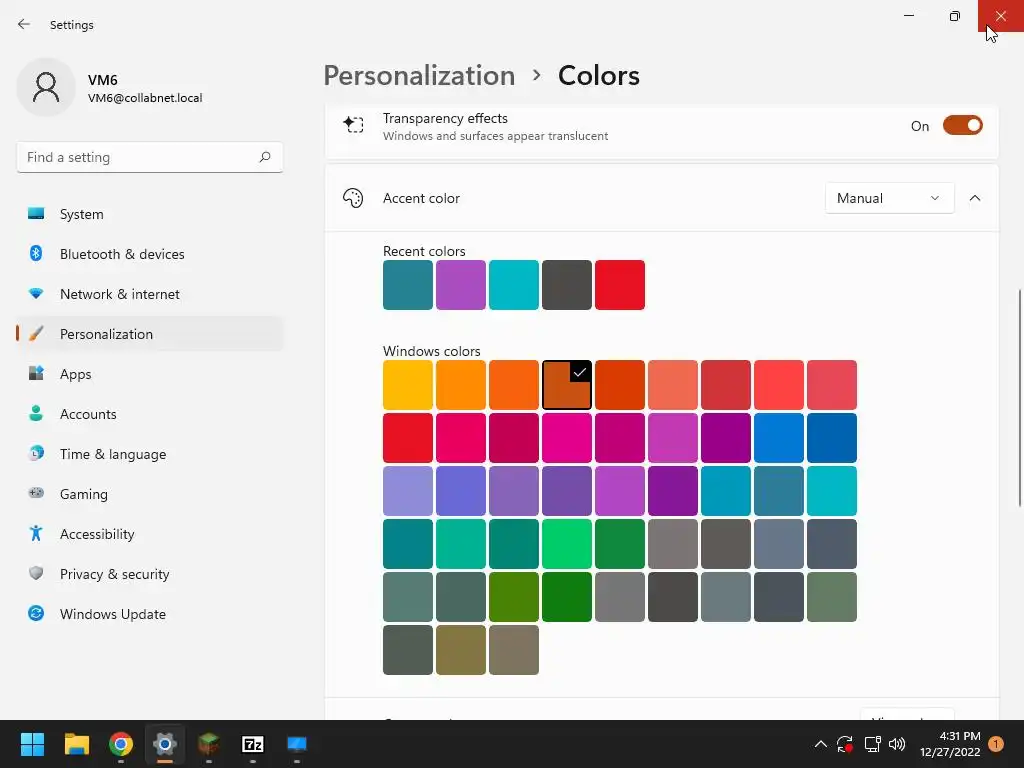Pick the recent red color swatch

[x=620, y=285]
